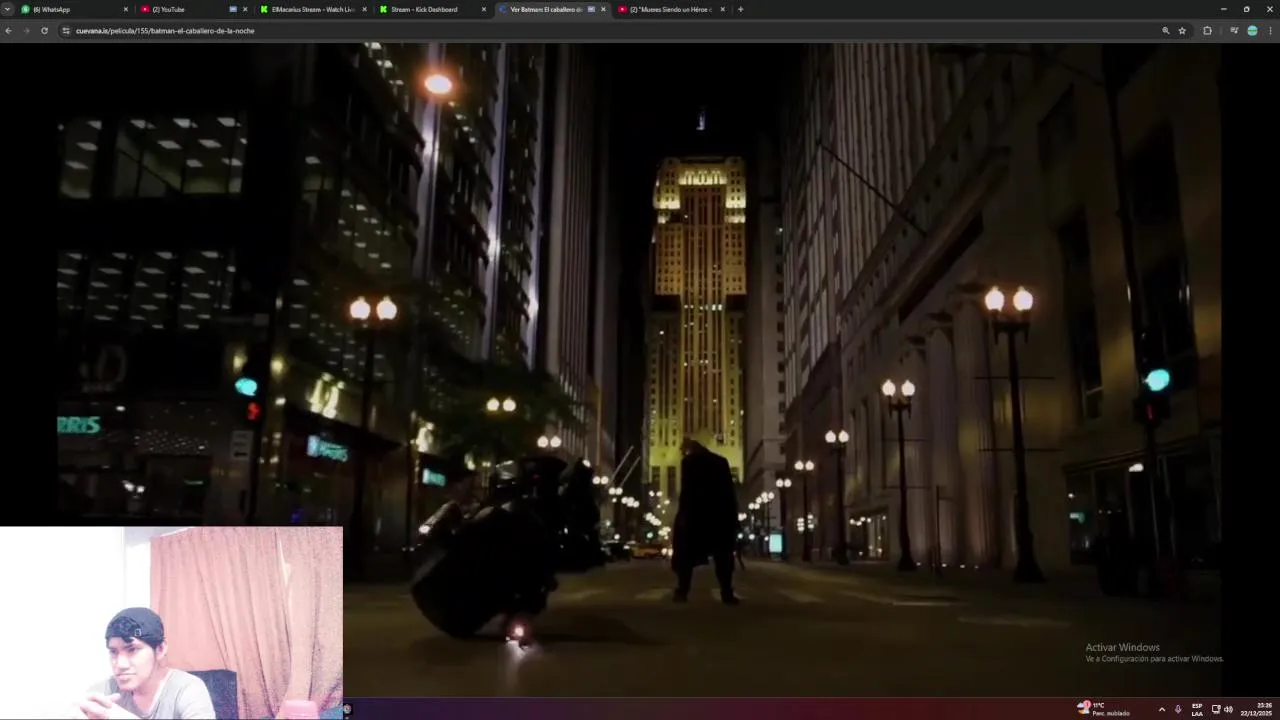Close the WhatsApp tab
Screen dimensions: 1280x720
[x=126, y=9]
